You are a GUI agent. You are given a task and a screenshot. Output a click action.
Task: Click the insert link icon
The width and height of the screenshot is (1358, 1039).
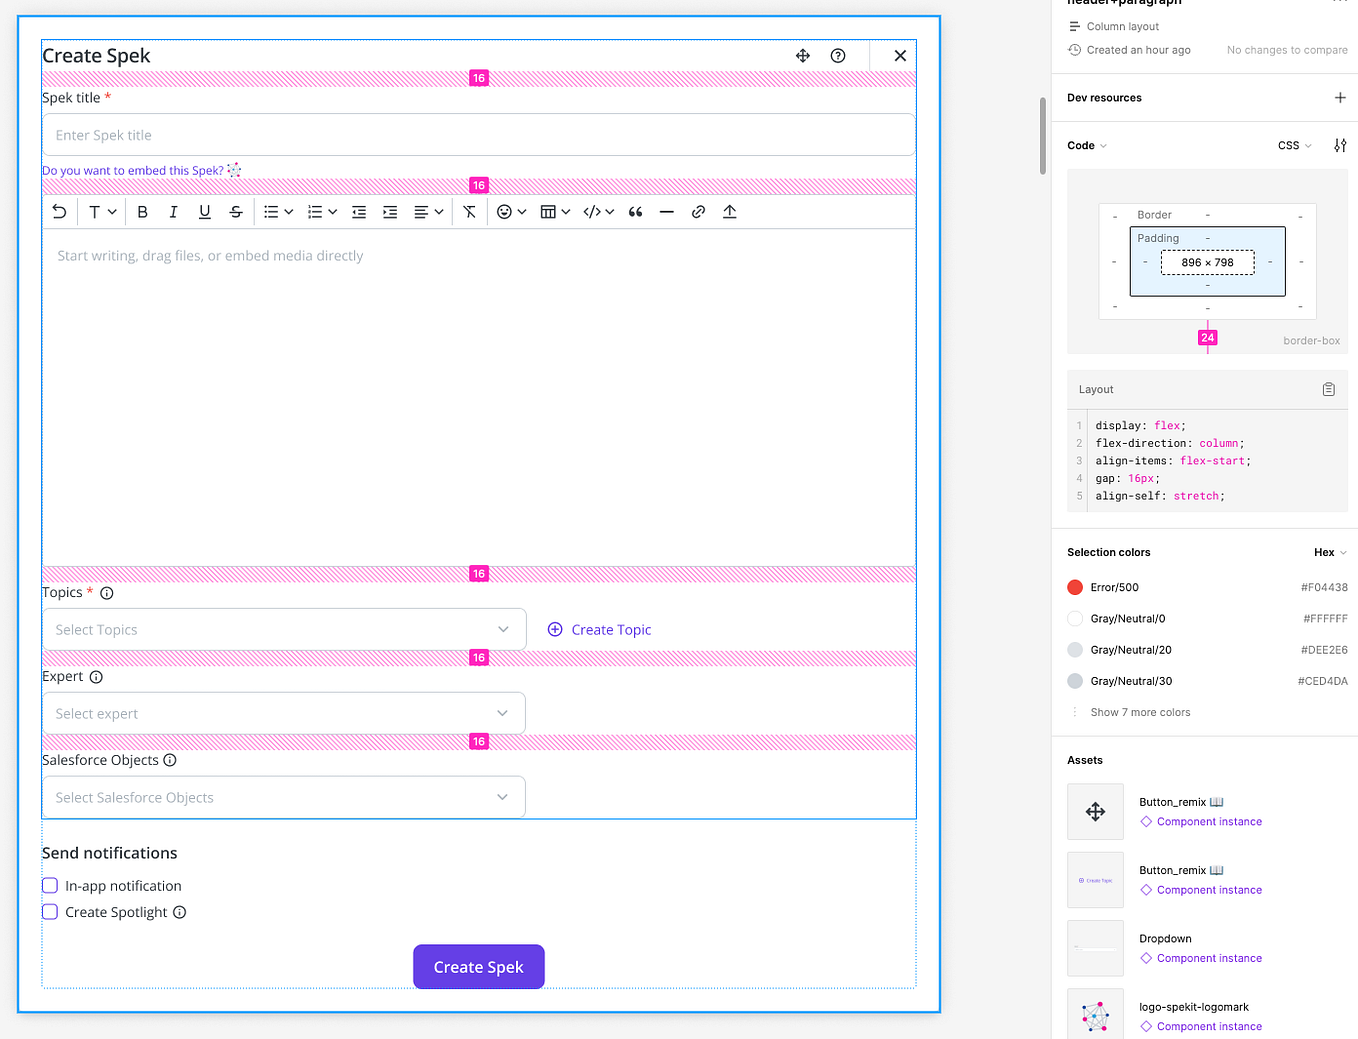tap(698, 211)
